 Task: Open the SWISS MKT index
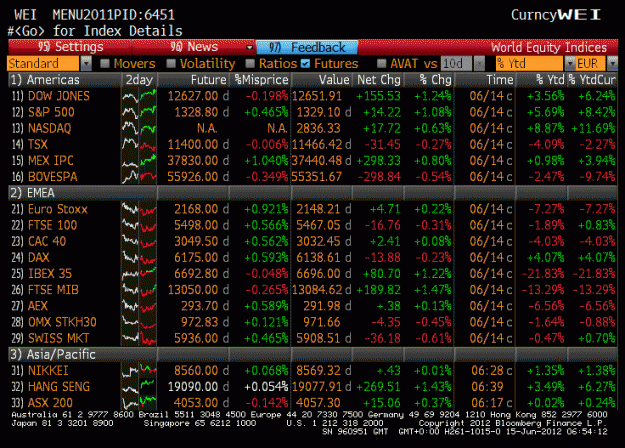[x=59, y=338]
